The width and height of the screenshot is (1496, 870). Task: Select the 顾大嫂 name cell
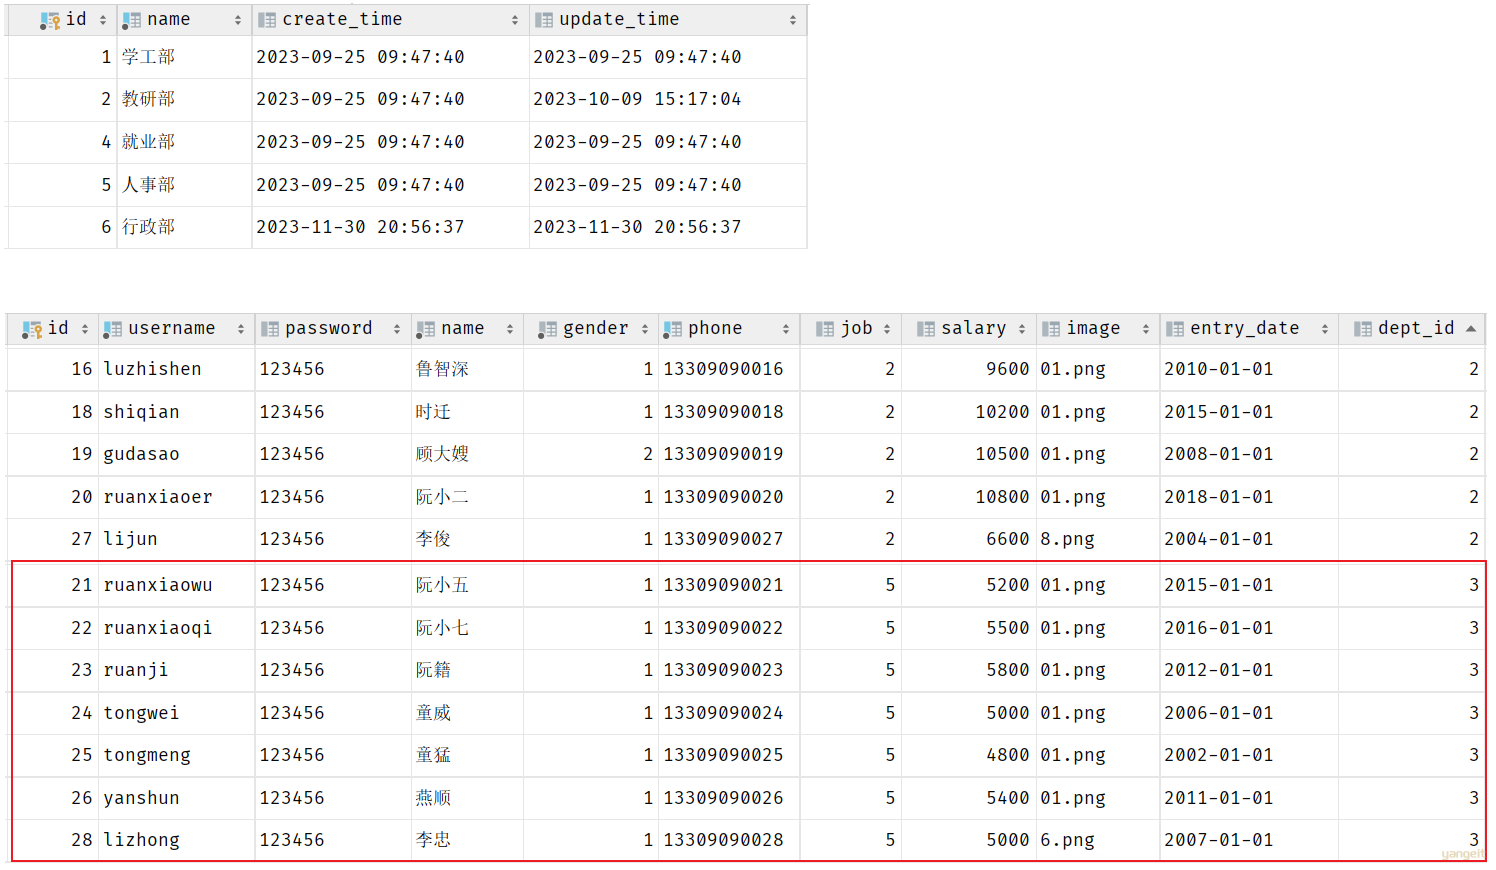(x=467, y=454)
